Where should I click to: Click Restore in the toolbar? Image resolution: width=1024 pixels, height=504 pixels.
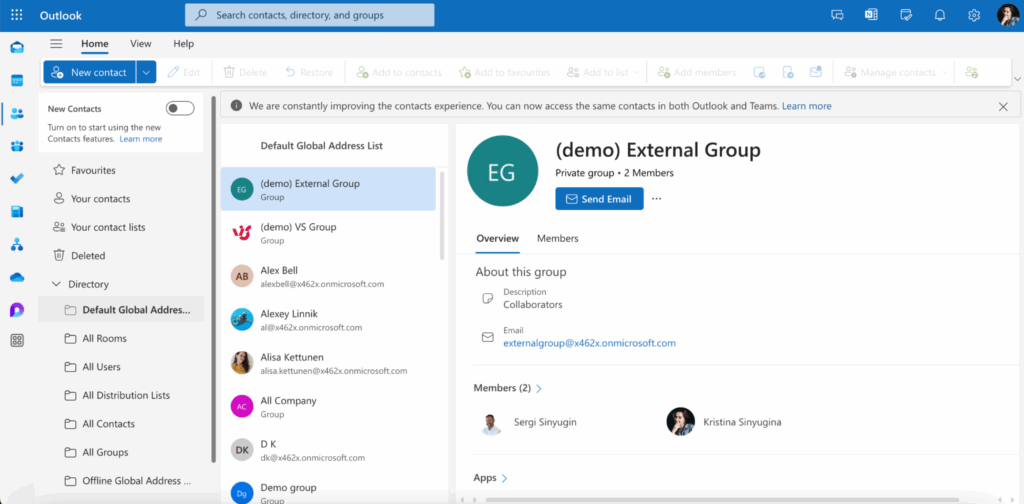point(310,72)
